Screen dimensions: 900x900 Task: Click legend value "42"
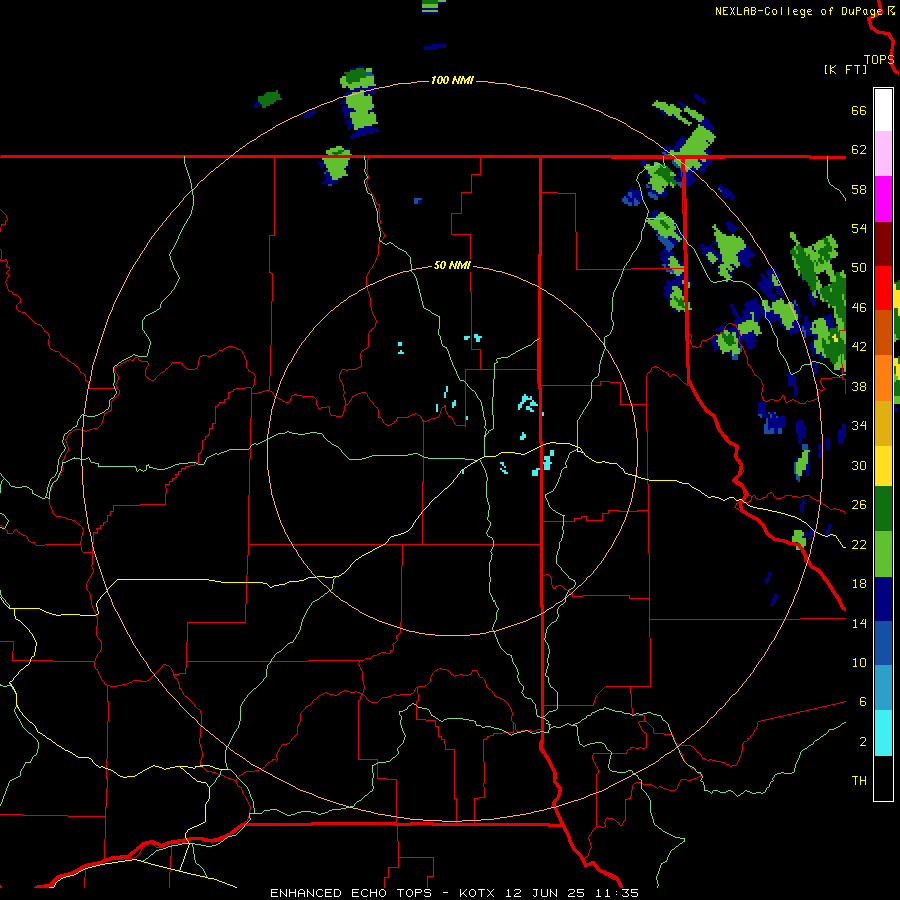tap(859, 347)
